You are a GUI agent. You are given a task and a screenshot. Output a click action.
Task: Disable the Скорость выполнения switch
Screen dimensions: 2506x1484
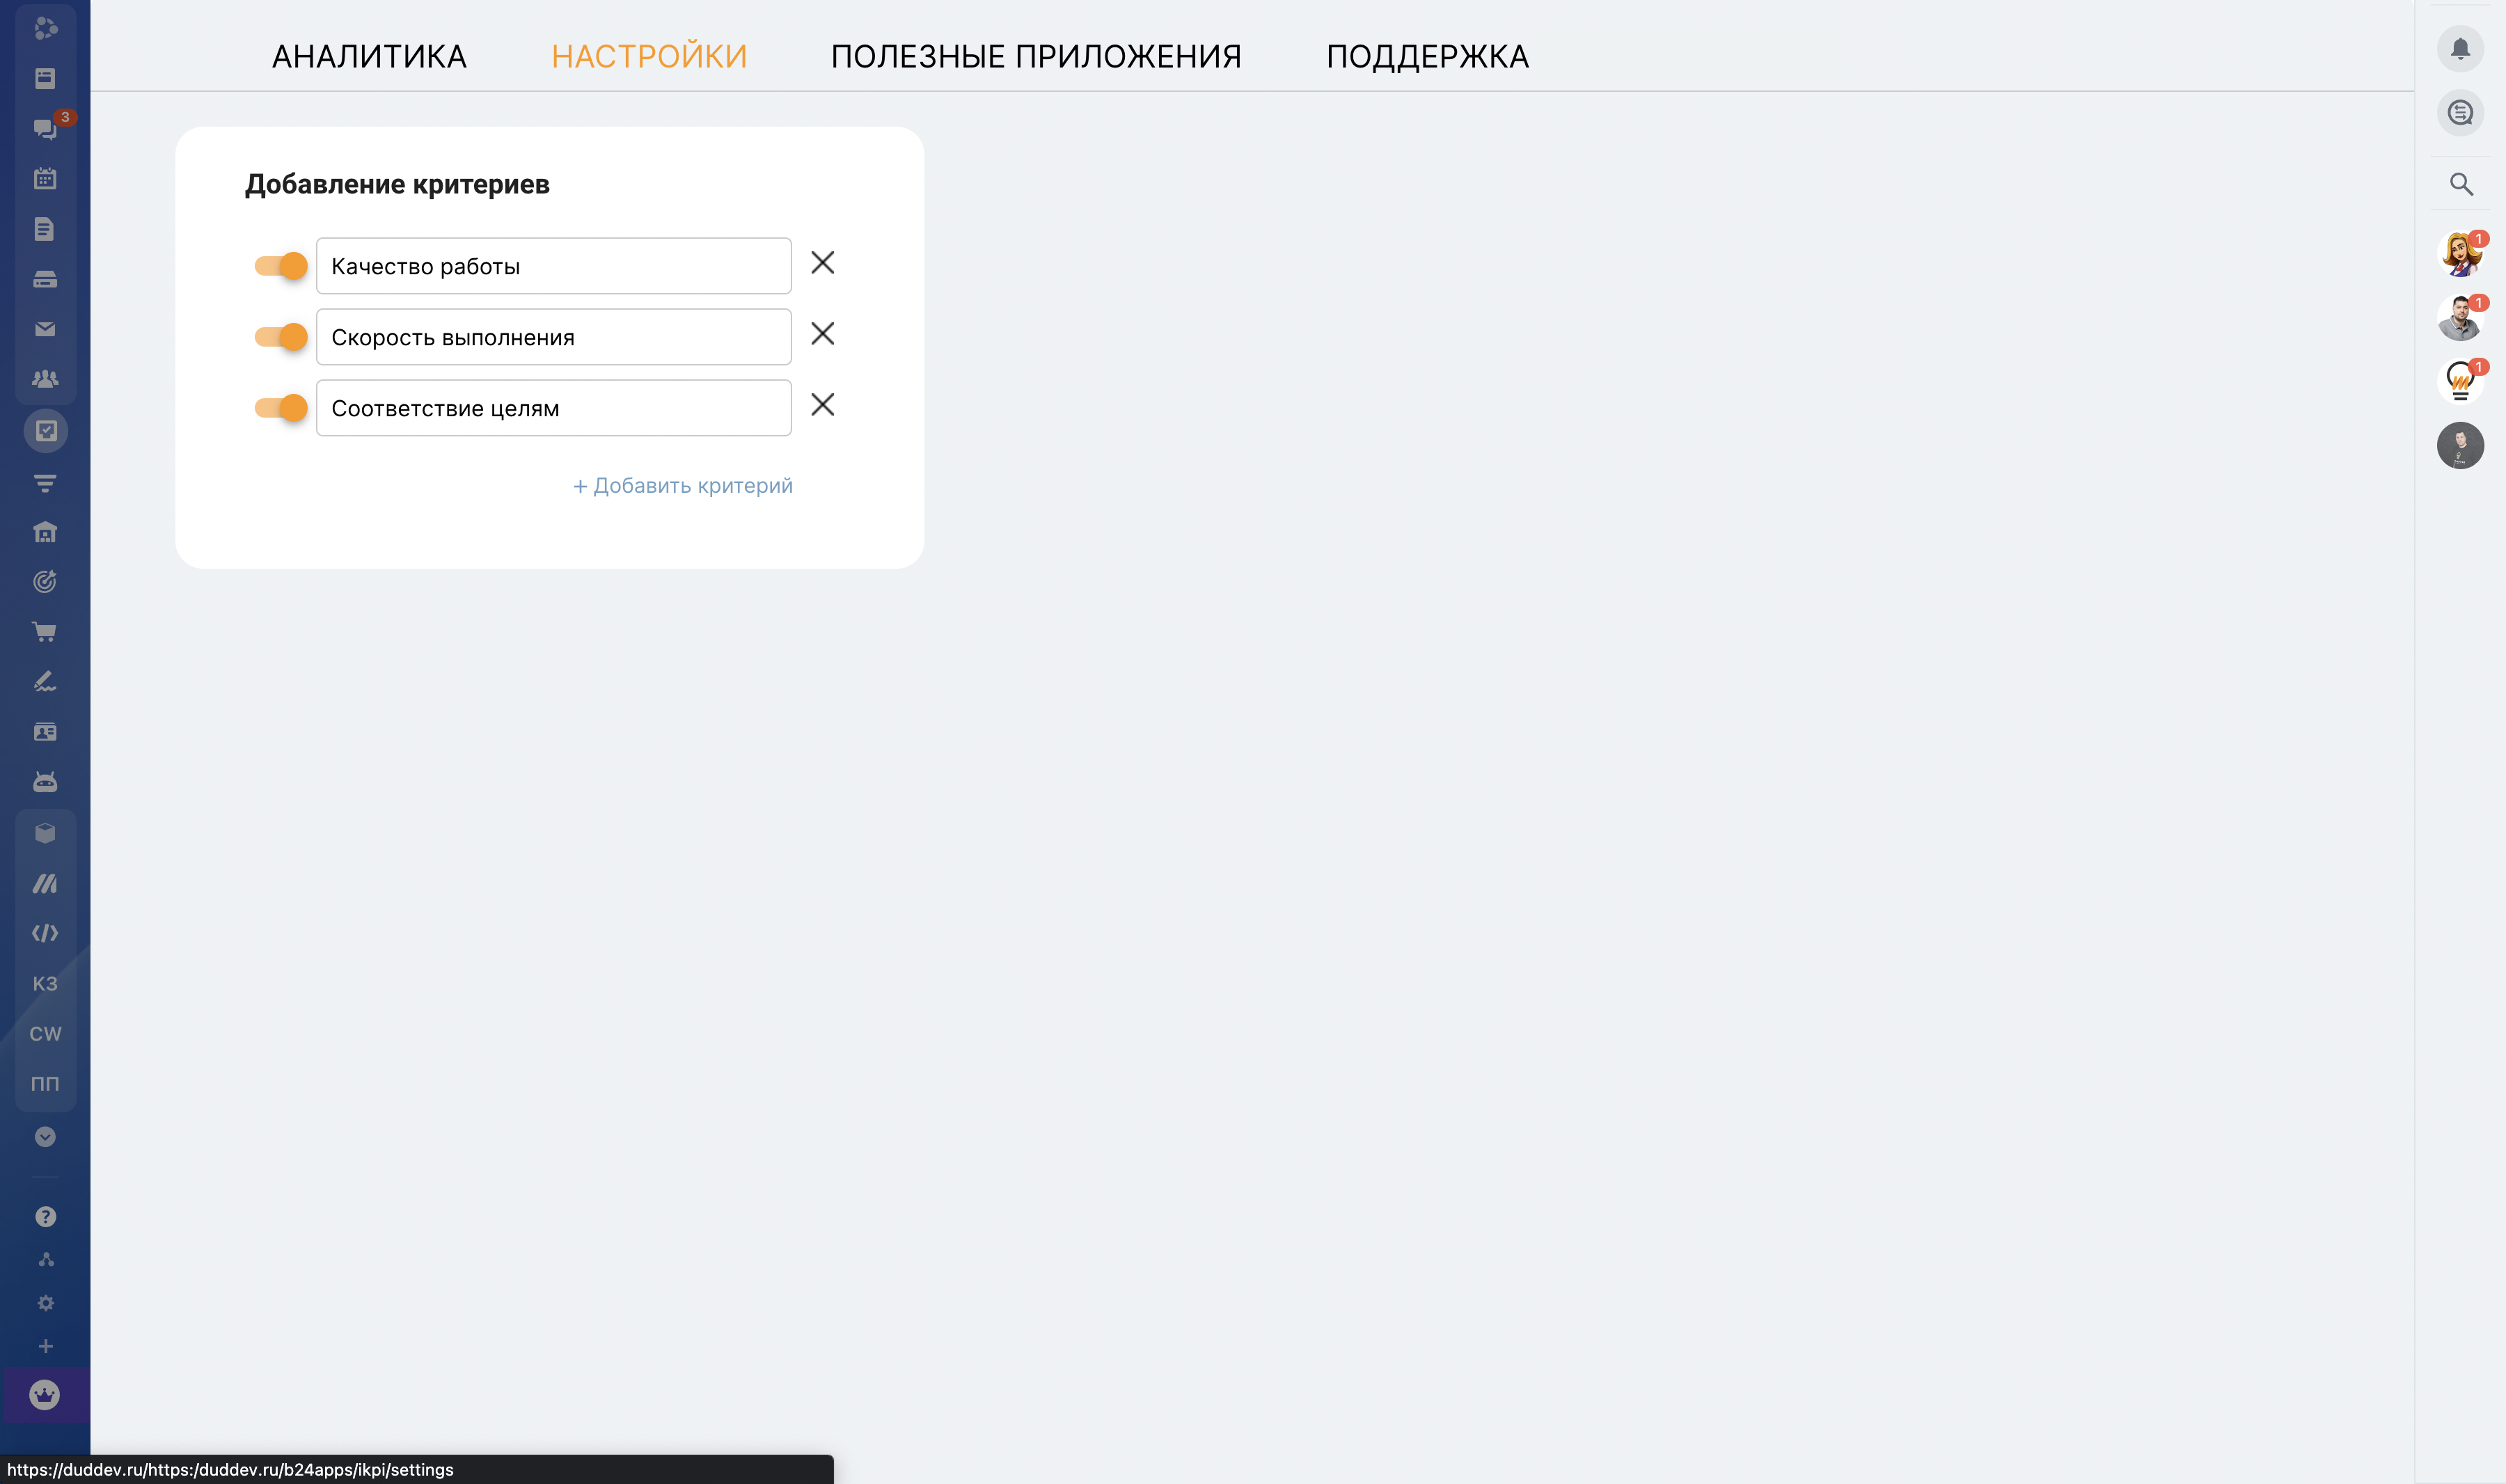[281, 337]
